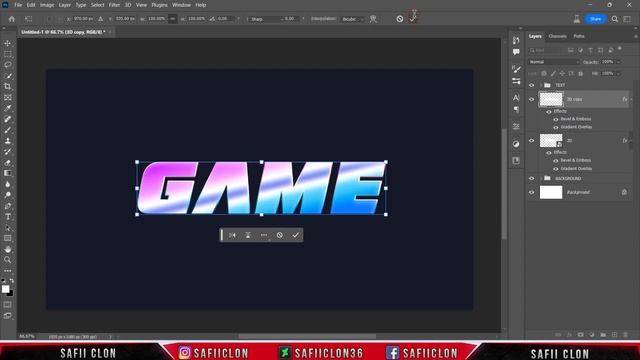The image size is (640, 360).
Task: Open the blend mode Normal dropdown
Action: click(553, 62)
